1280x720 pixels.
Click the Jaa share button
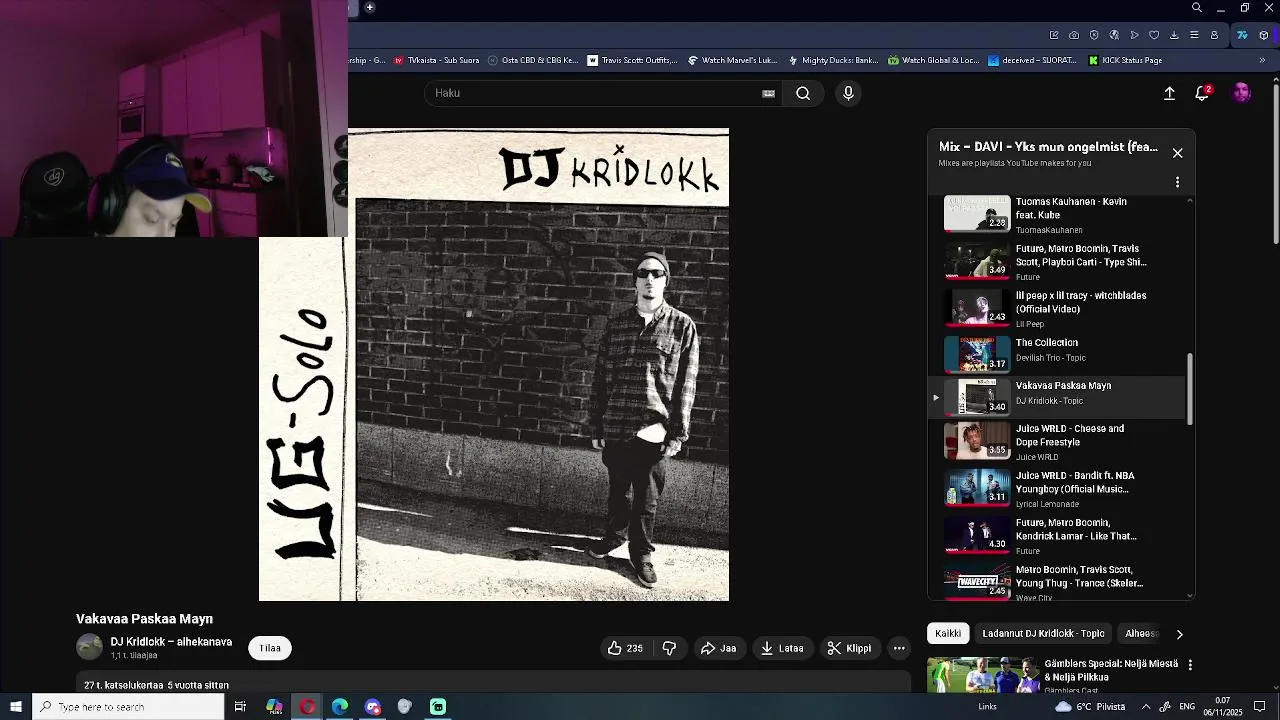(718, 648)
